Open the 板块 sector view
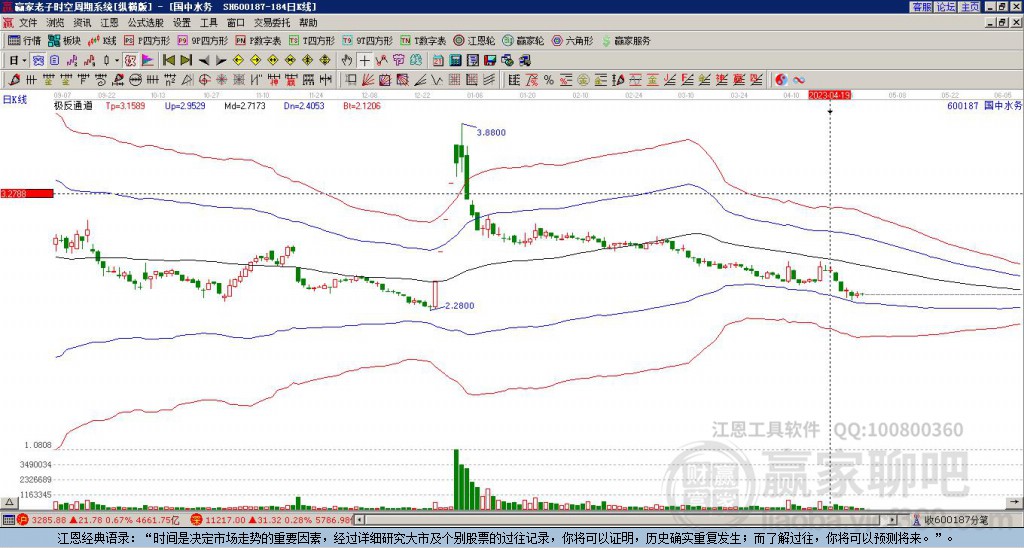 click(x=64, y=40)
